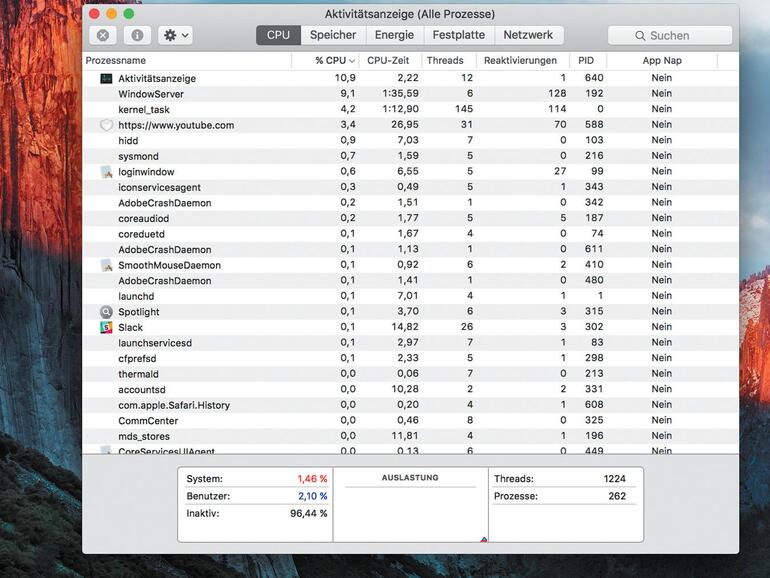Sort by Prozessname column header
Viewport: 770px width, 578px height.
188,61
